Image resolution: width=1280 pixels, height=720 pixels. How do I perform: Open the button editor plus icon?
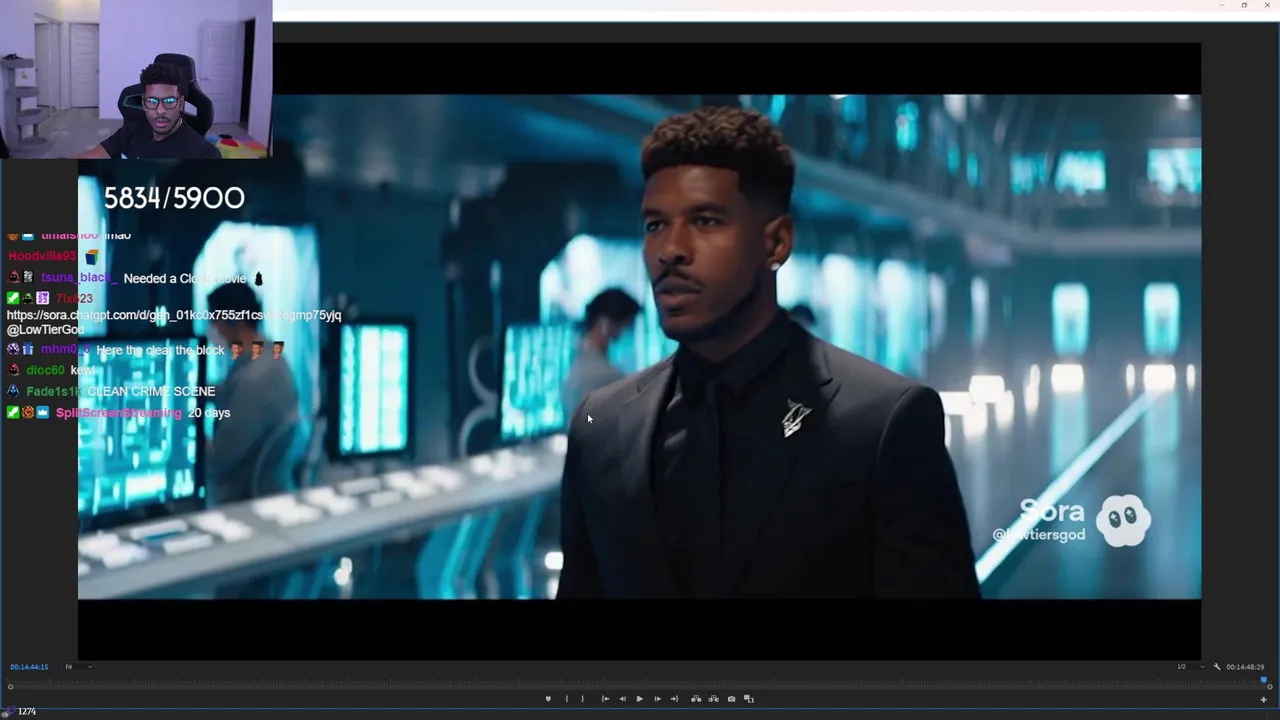pos(1263,699)
